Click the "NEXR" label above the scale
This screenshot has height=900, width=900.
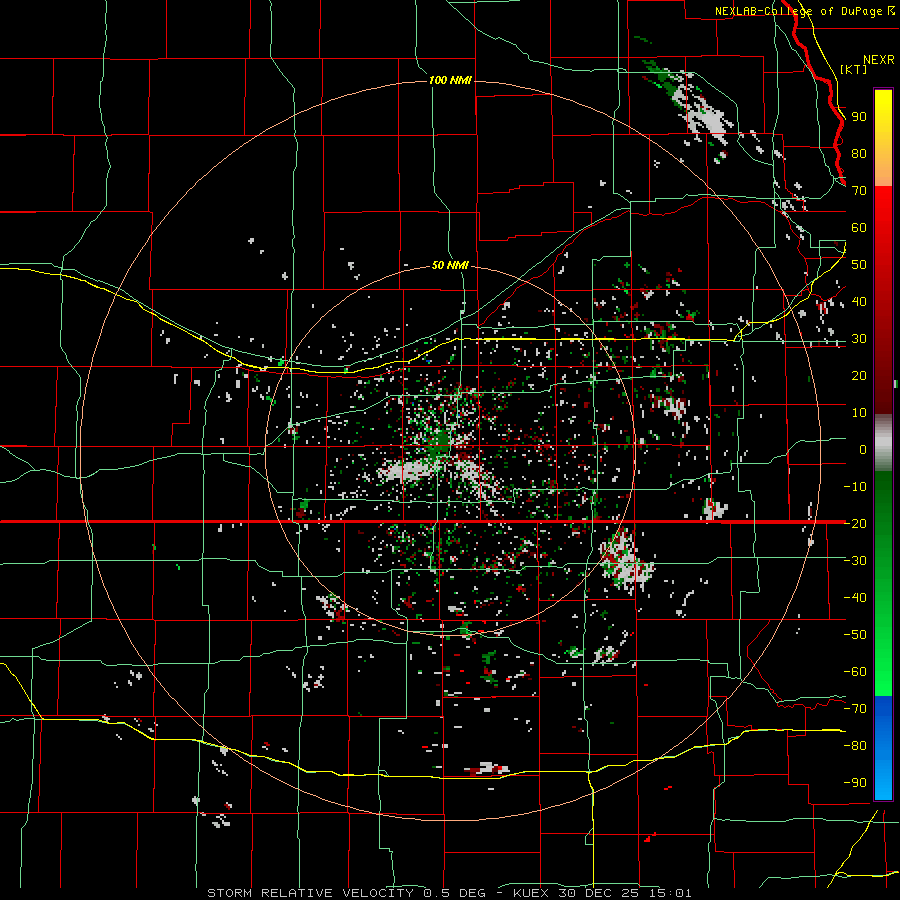pos(879,60)
